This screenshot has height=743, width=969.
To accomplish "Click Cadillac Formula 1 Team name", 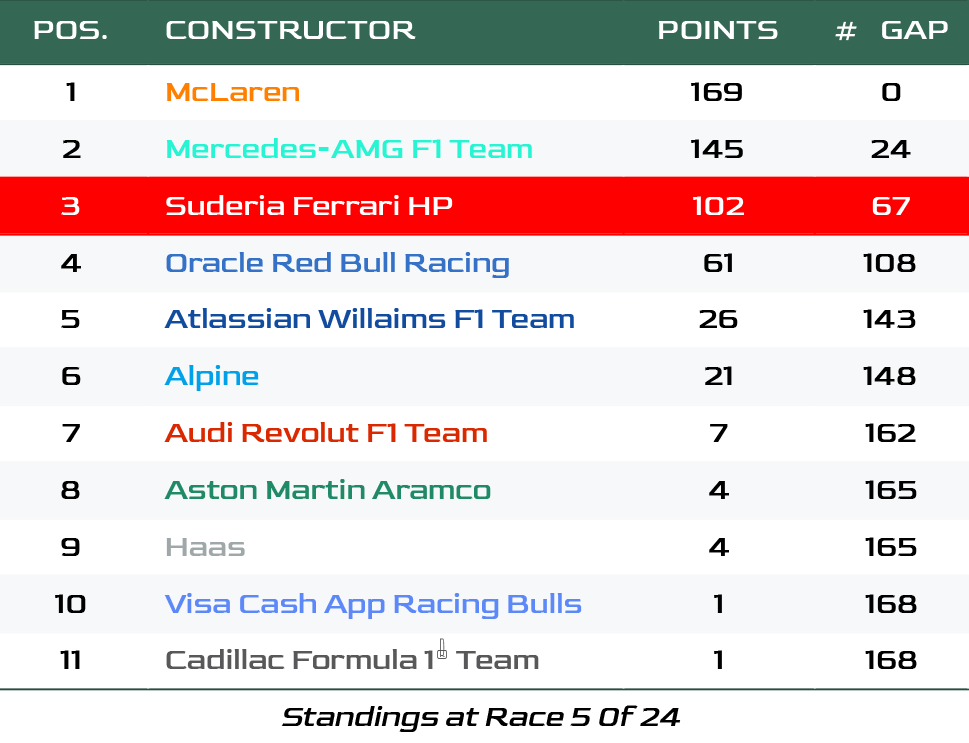I will click(352, 660).
